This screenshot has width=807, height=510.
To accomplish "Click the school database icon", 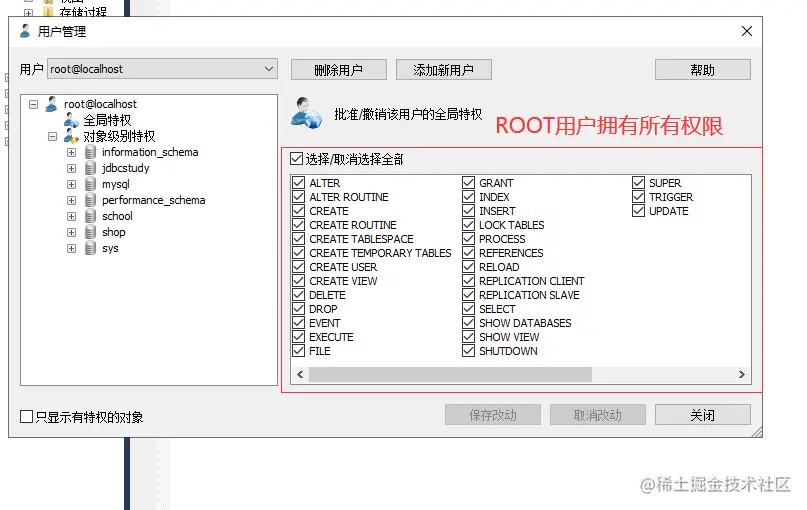I will point(91,216).
